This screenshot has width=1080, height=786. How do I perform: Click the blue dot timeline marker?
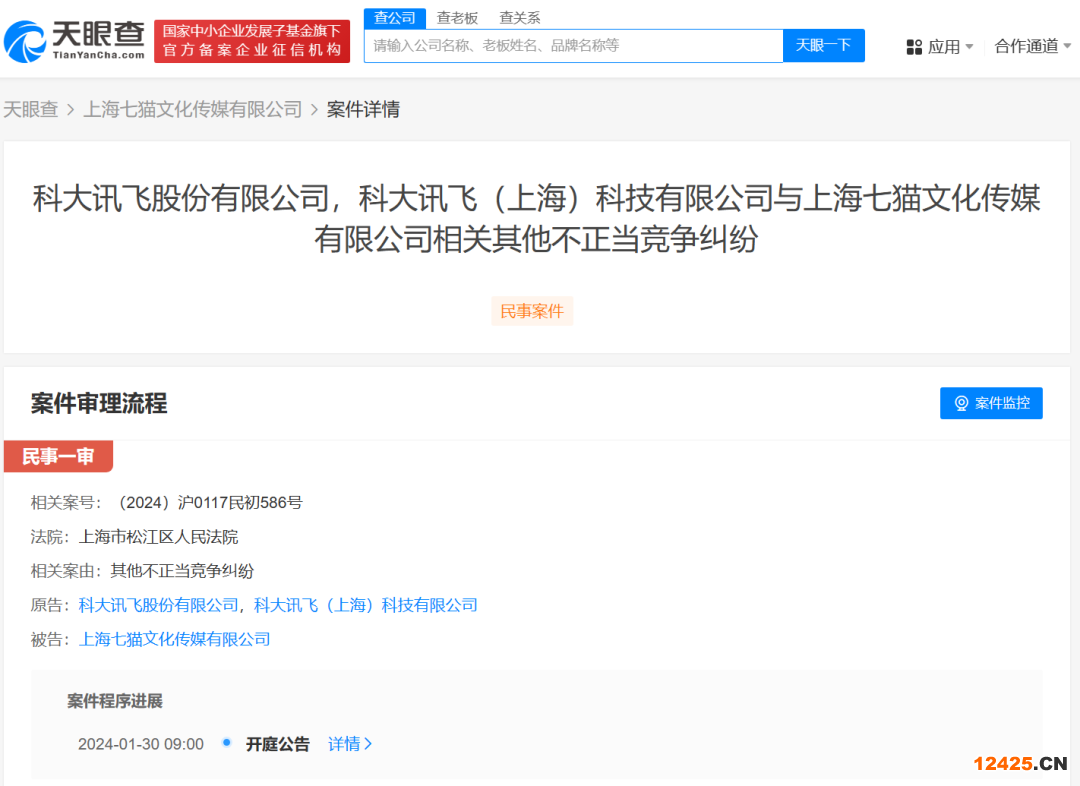tap(227, 743)
